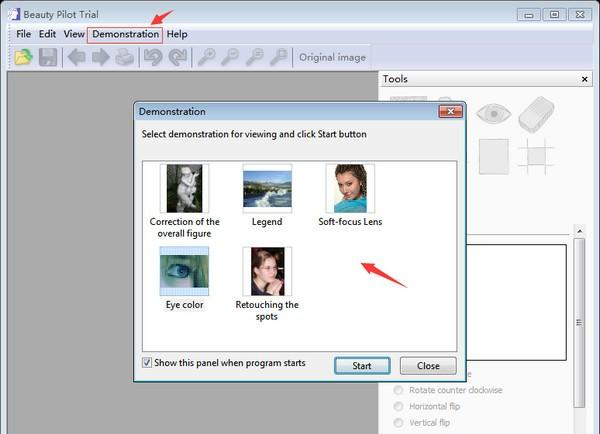This screenshot has height=434, width=600.
Task: Select the Legend demonstration thumbnail
Action: click(x=267, y=195)
